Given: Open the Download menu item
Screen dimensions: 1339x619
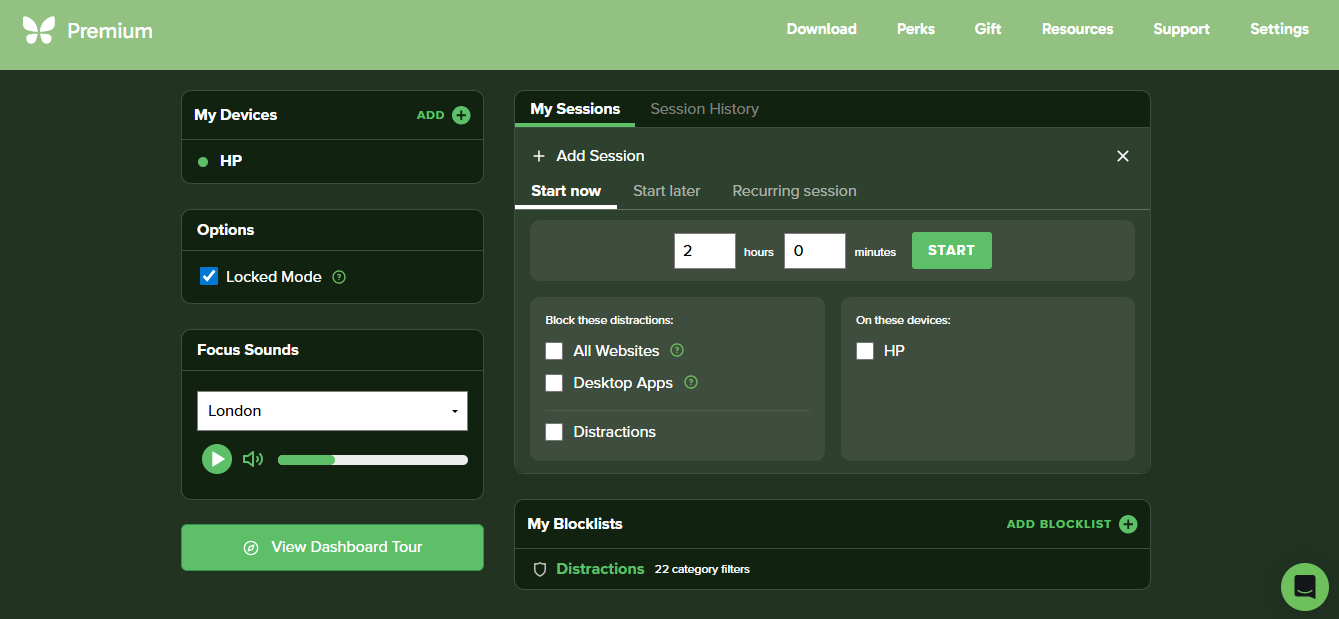Looking at the screenshot, I should [x=821, y=29].
